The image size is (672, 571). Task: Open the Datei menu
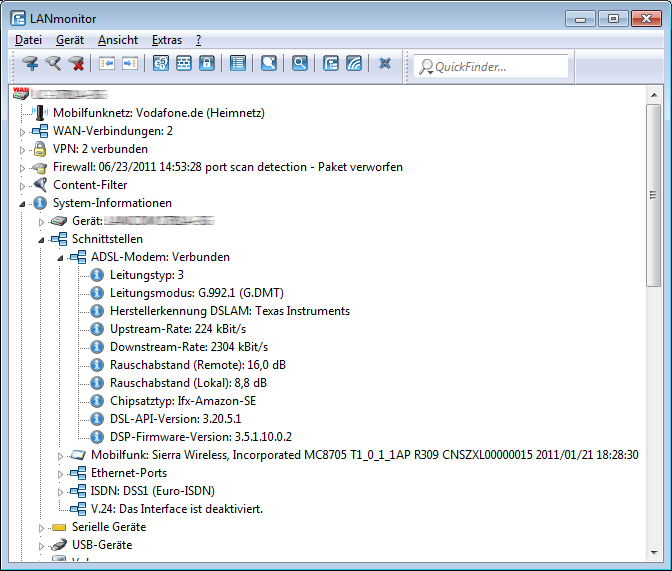pos(28,40)
